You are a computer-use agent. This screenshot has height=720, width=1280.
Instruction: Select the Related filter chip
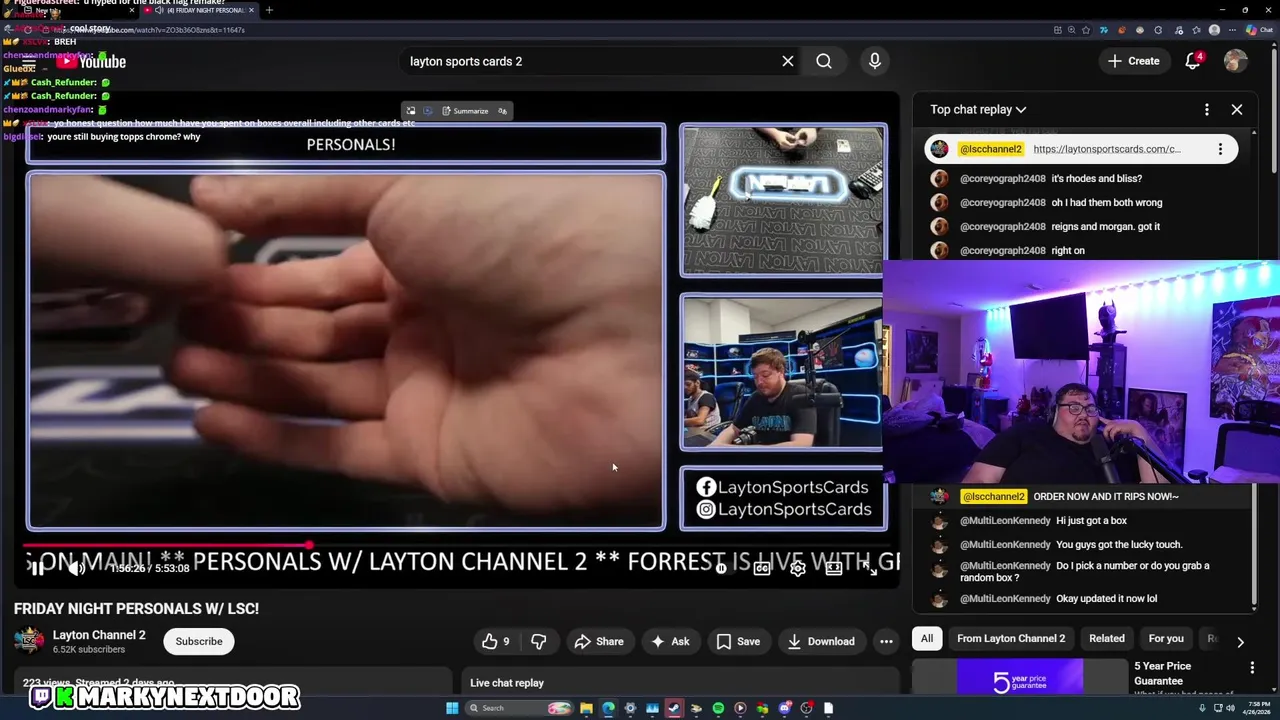(1107, 638)
